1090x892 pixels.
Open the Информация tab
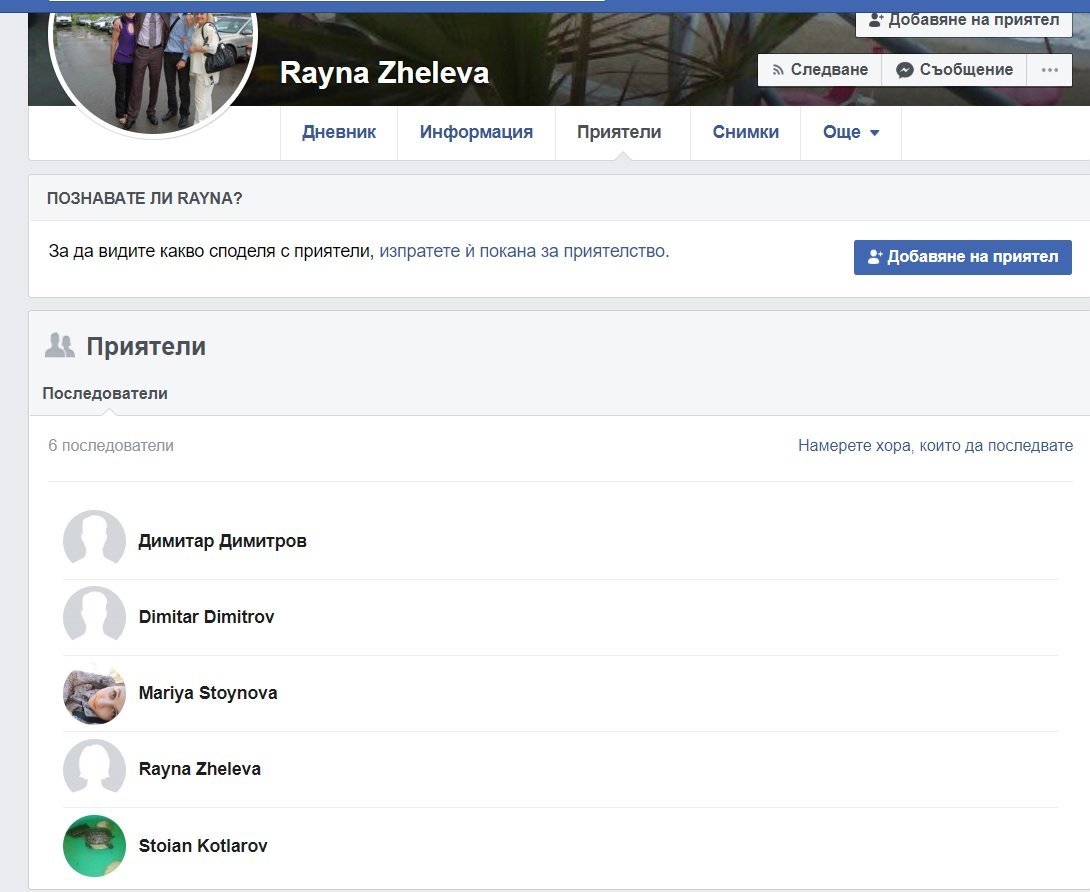(x=476, y=132)
